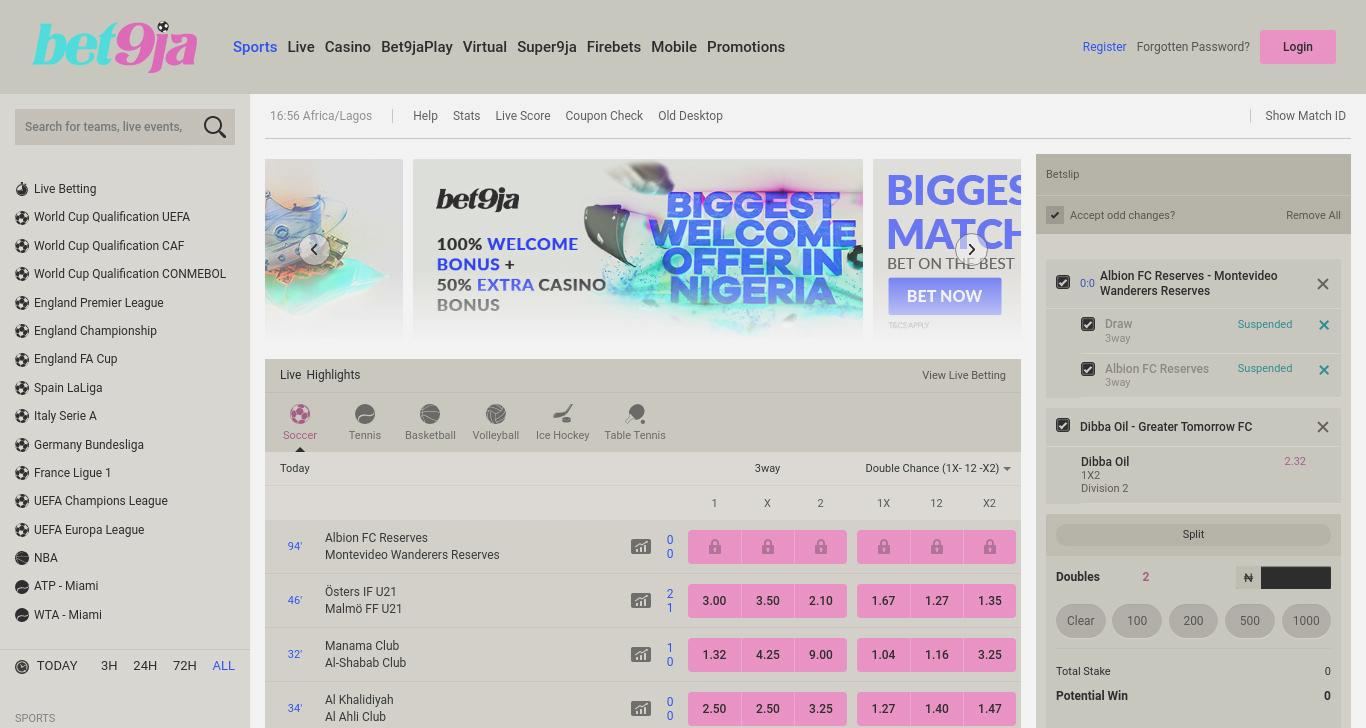Open the Sports tab
The image size is (1366, 728).
tap(255, 47)
